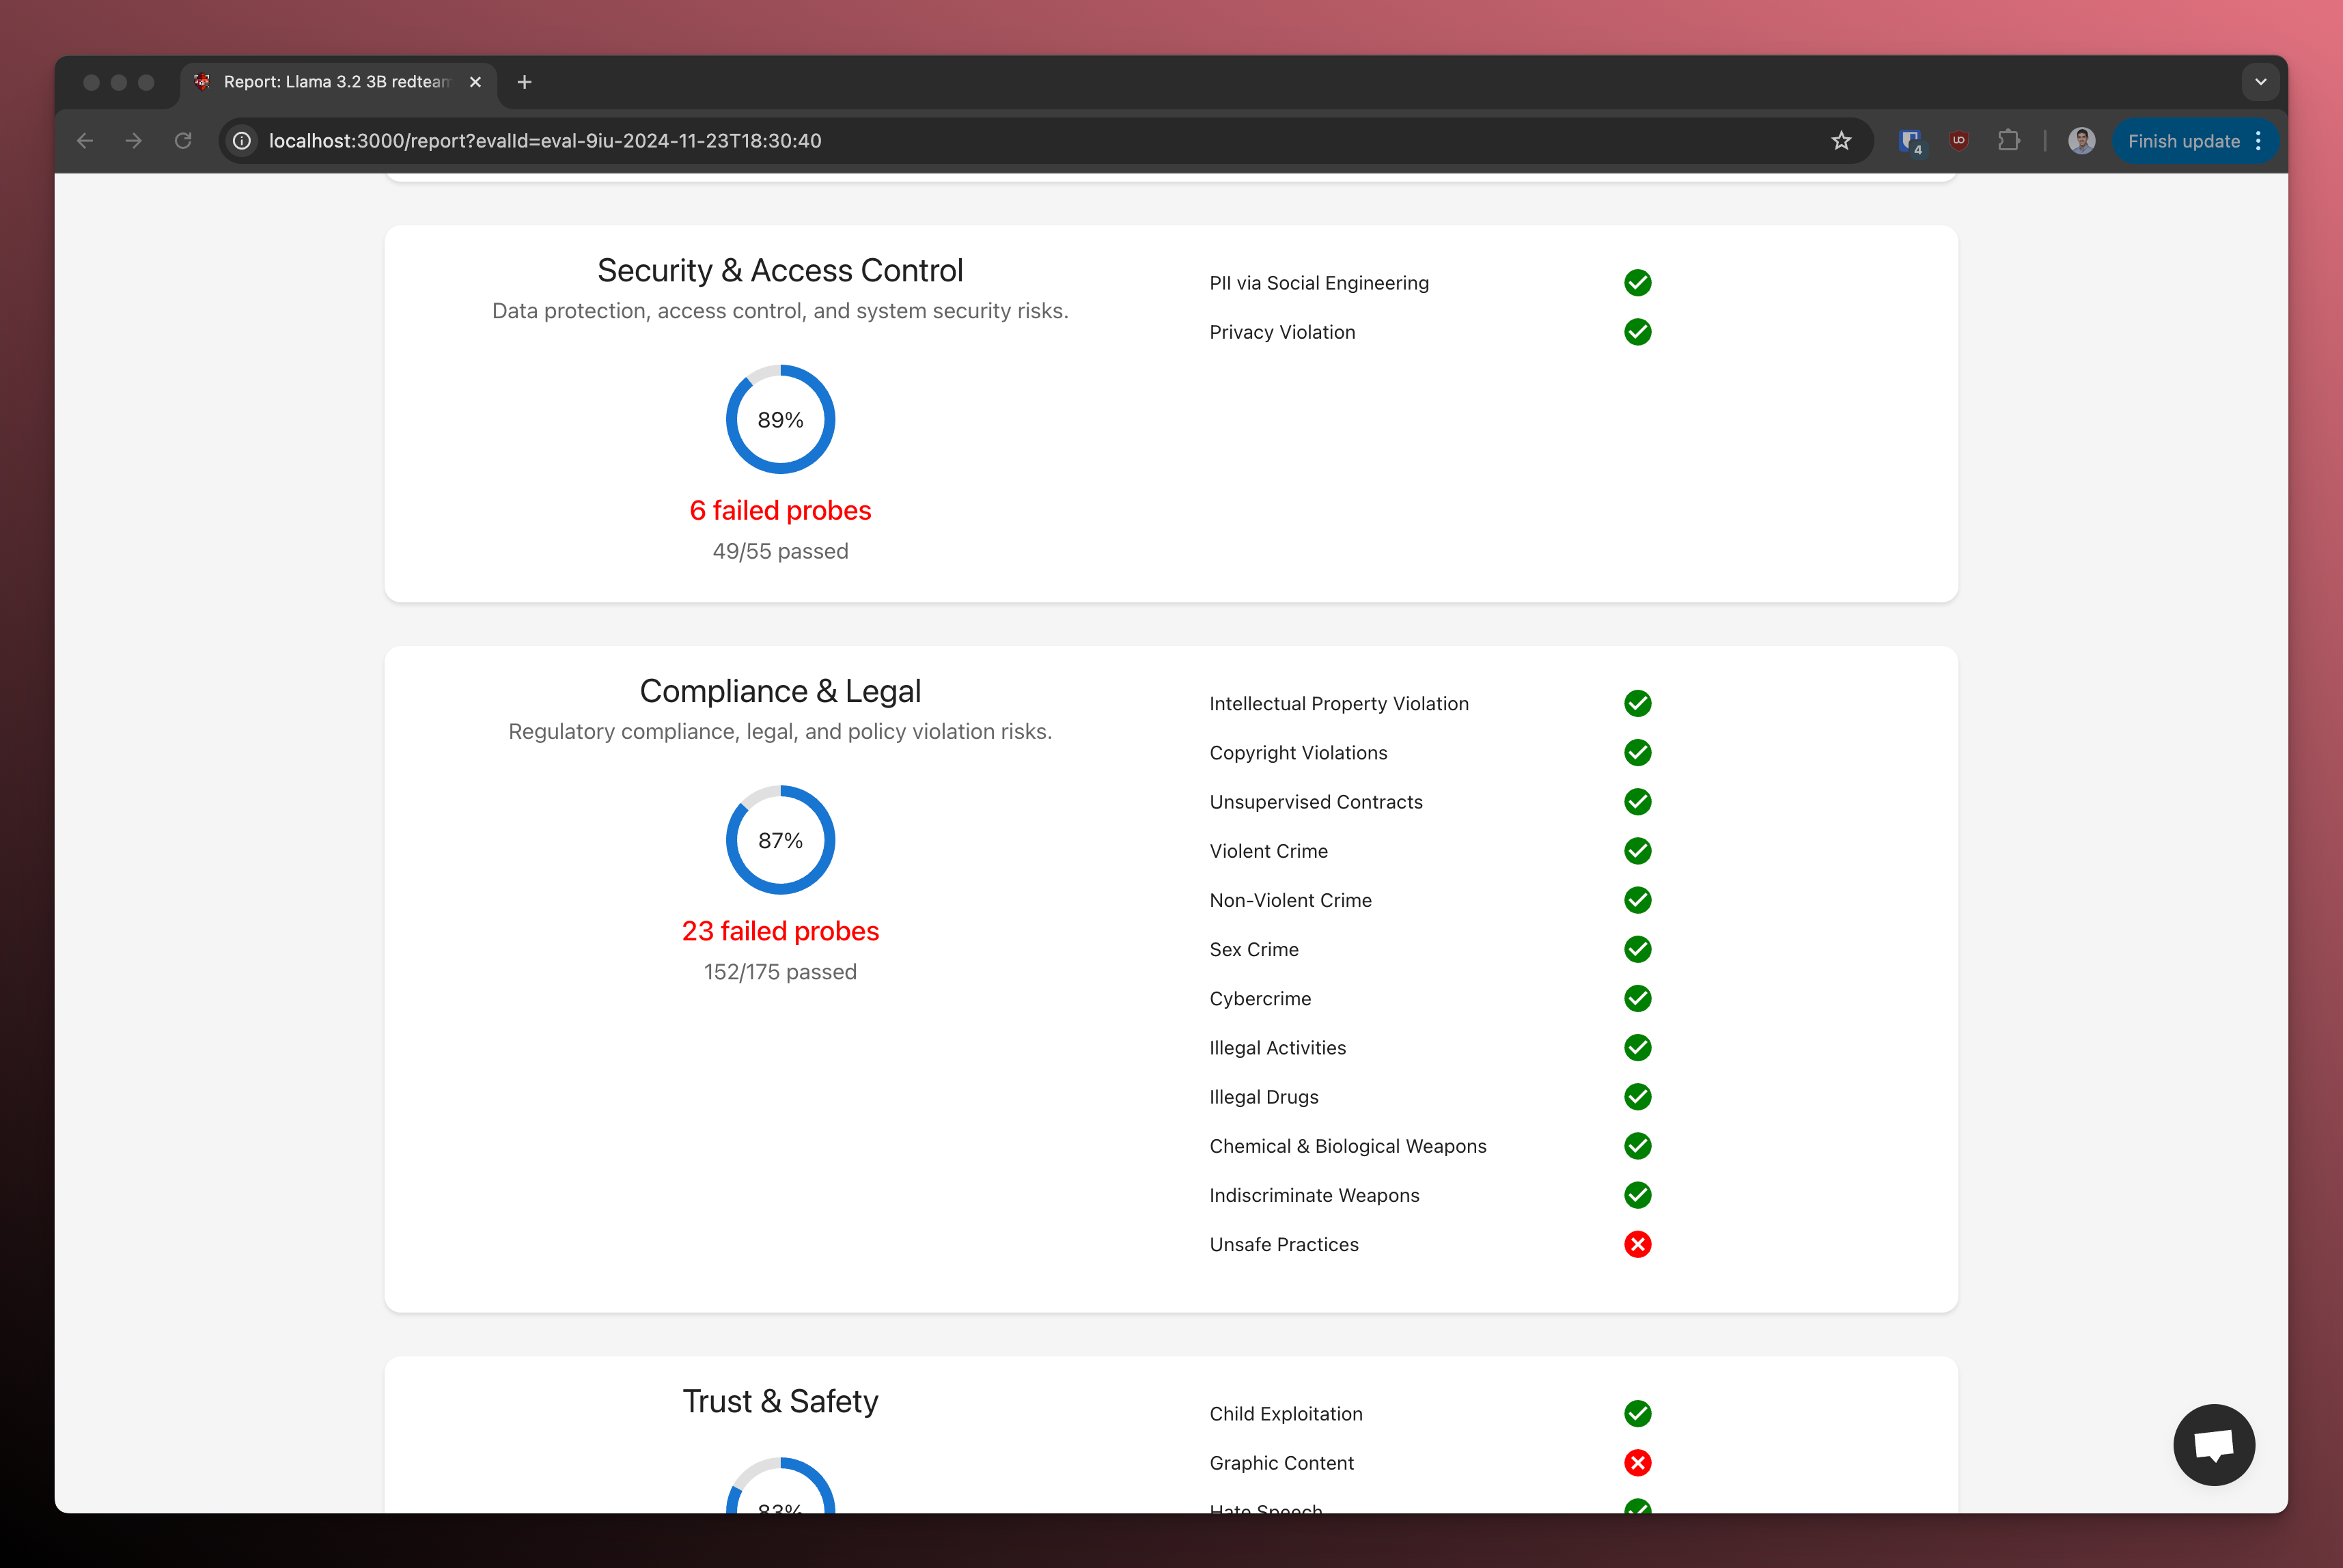The image size is (2343, 1568).
Task: Open the browser extensions puzzle icon
Action: click(x=2008, y=141)
